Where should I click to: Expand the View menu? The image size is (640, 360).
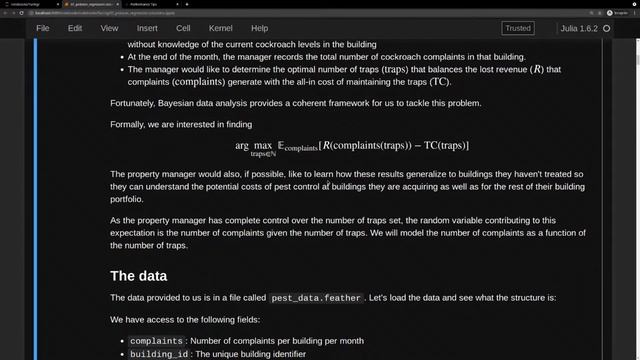pos(109,28)
